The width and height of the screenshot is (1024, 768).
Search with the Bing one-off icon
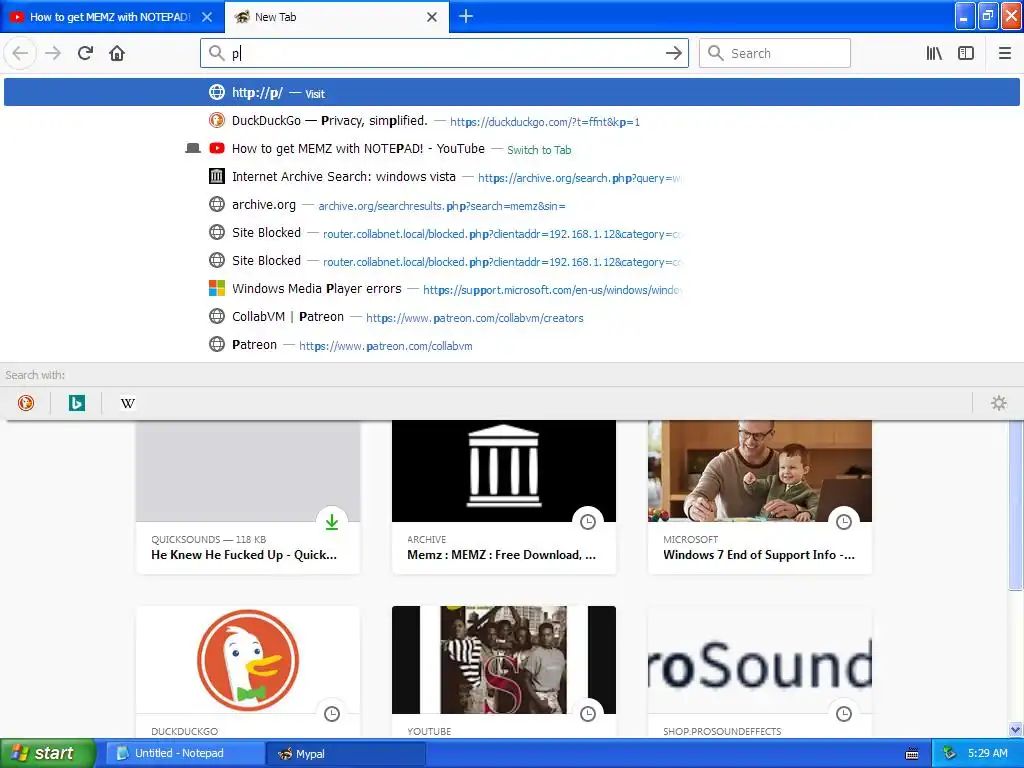click(x=76, y=403)
